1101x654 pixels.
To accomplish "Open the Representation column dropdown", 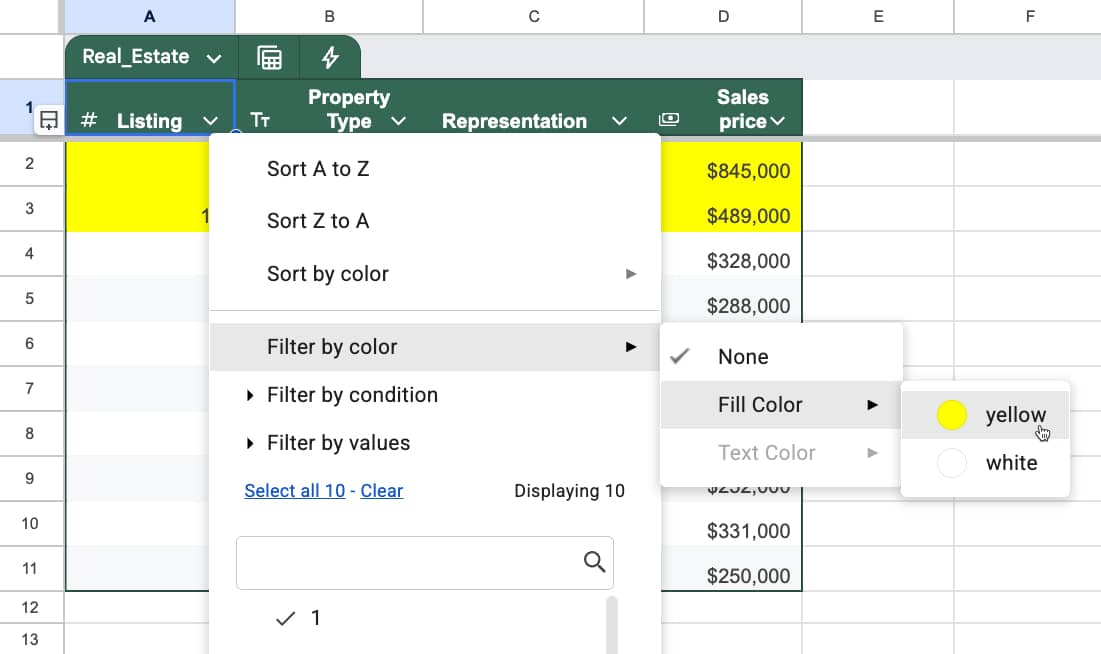I will (619, 121).
